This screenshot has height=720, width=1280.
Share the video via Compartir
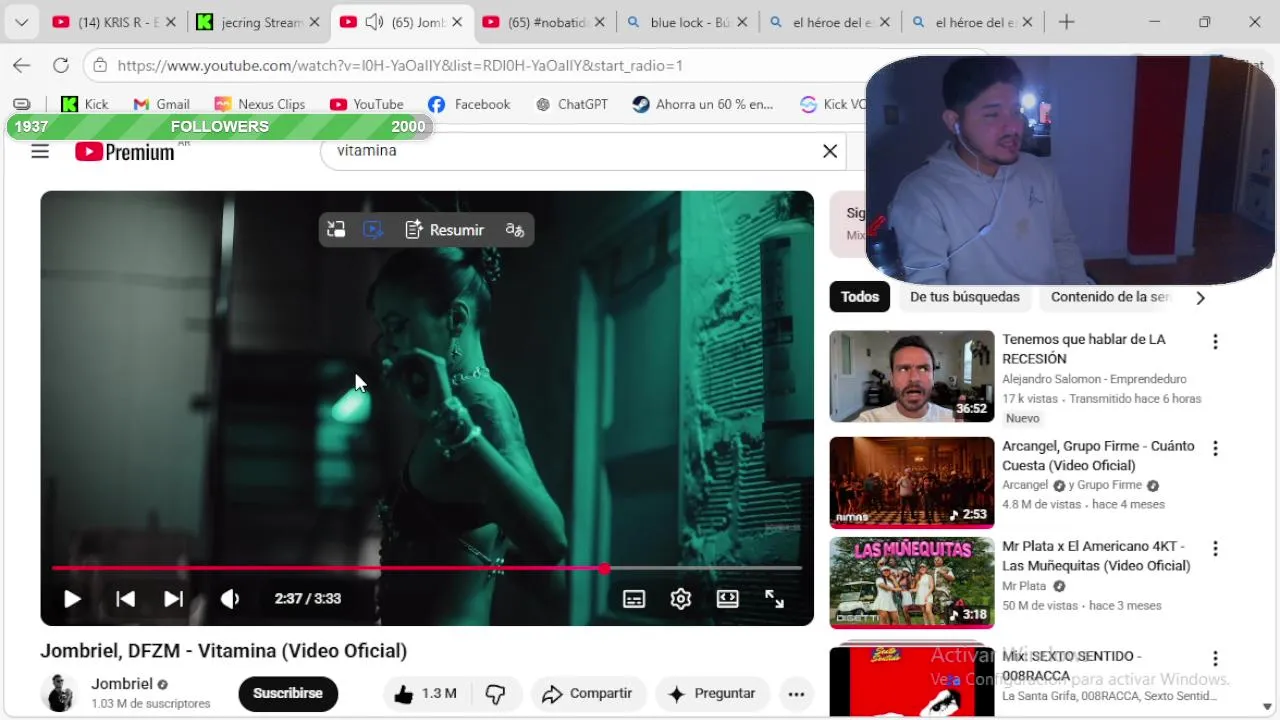tap(588, 693)
